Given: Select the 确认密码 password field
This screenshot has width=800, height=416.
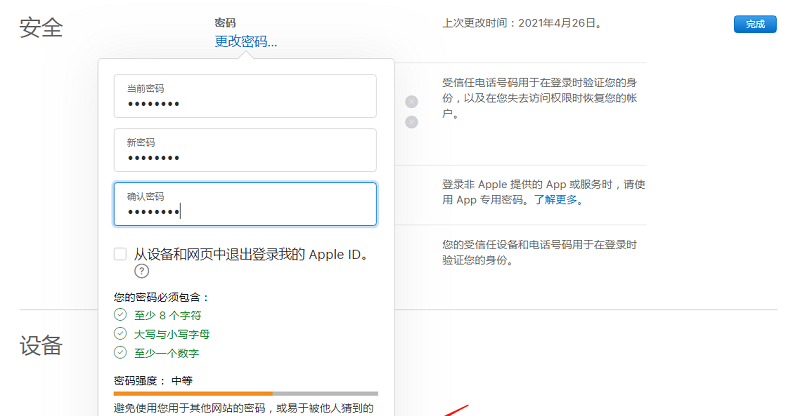Looking at the screenshot, I should tap(245, 204).
